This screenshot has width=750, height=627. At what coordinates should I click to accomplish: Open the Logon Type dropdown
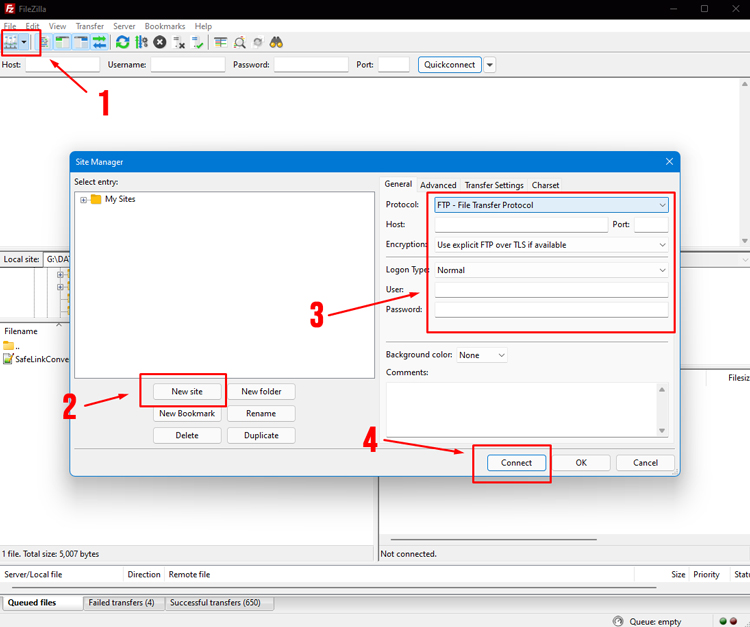click(x=551, y=270)
